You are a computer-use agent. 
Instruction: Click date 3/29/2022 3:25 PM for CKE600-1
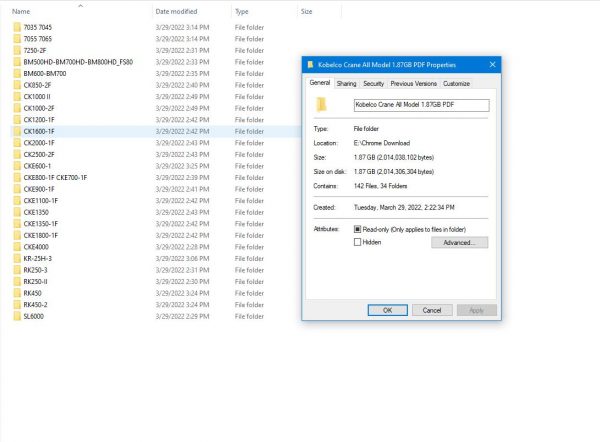pos(183,166)
